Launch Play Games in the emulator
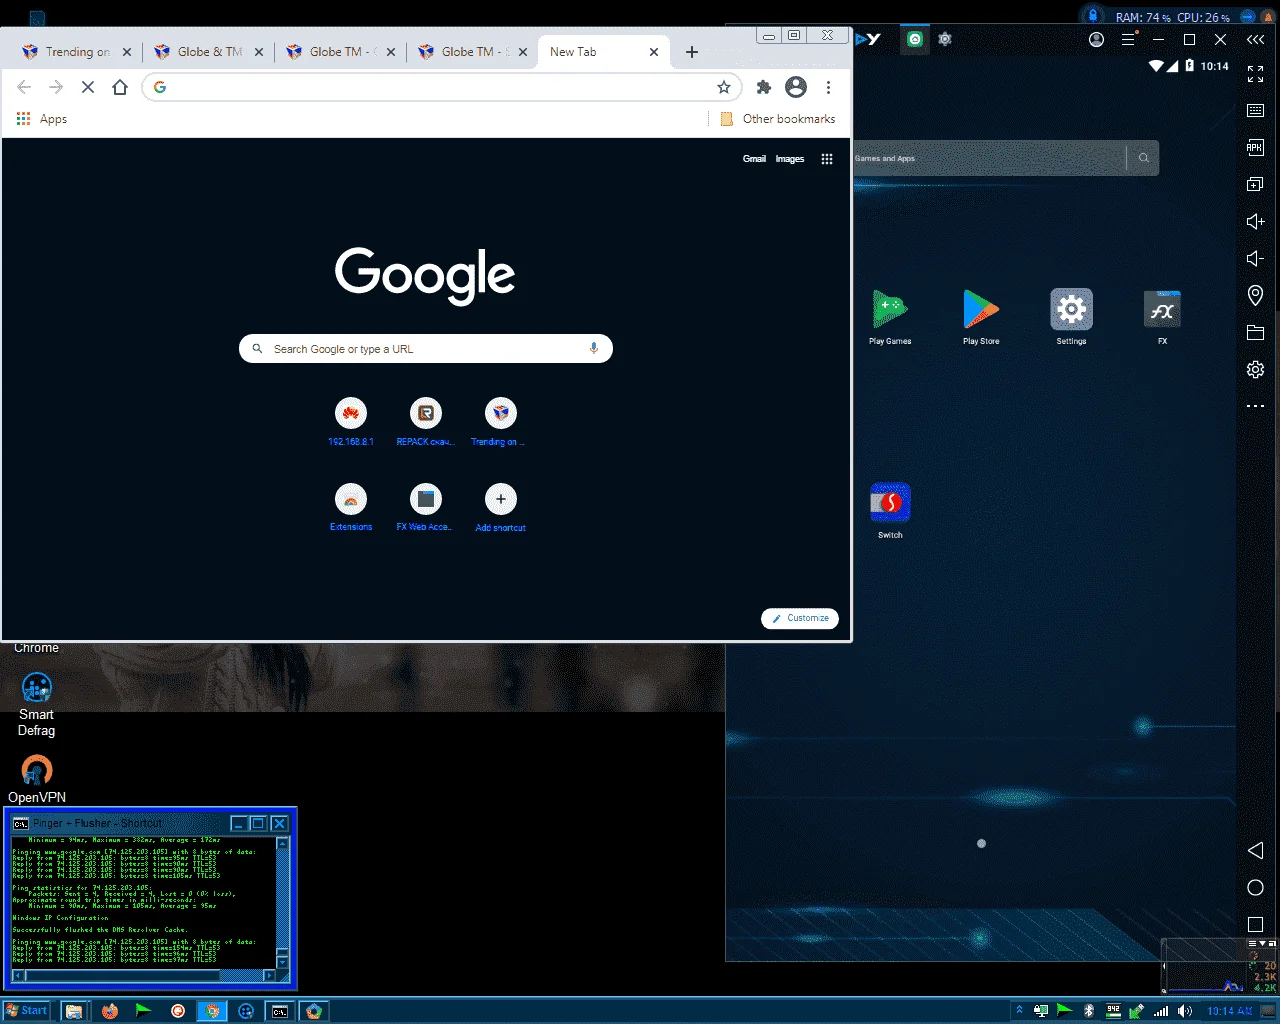 click(890, 317)
